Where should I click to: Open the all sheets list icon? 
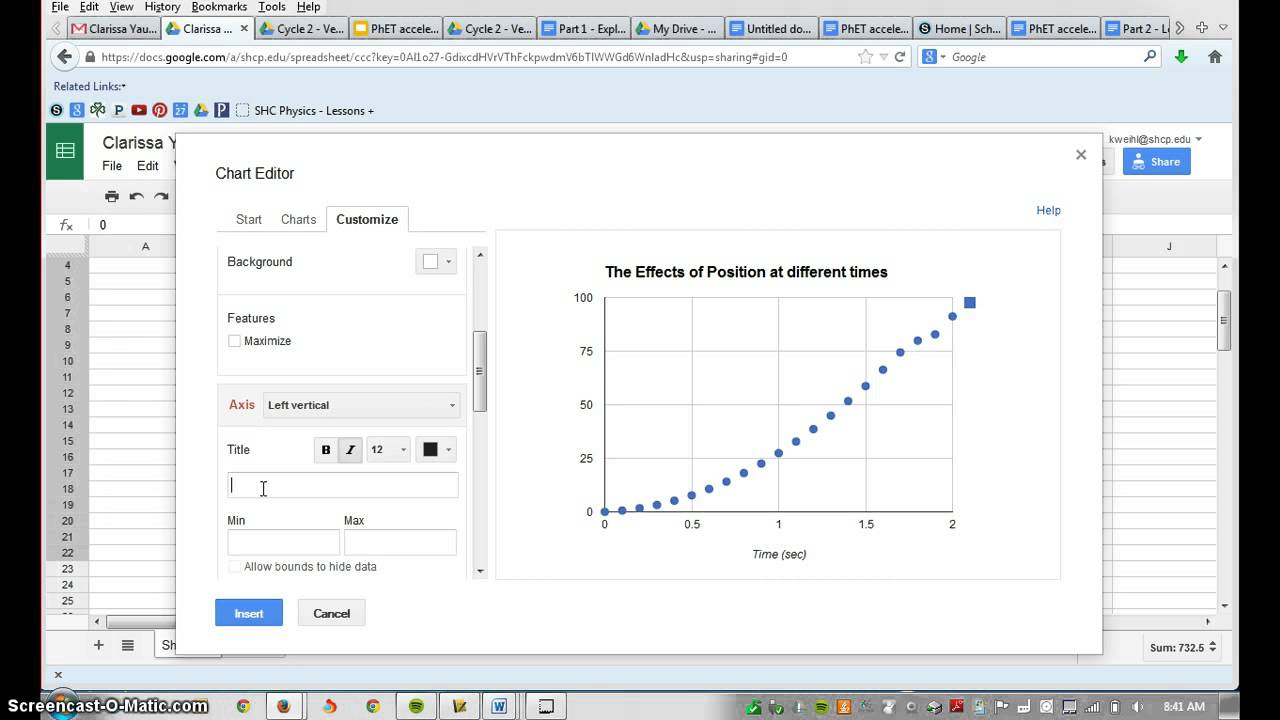(x=128, y=645)
